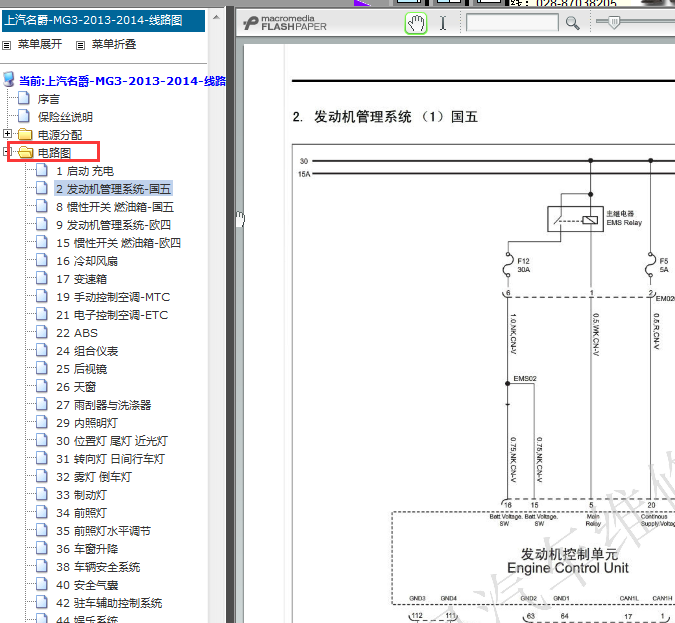Click the F12 30A fuse label
Viewport: 675px width, 623px height.
(x=523, y=265)
